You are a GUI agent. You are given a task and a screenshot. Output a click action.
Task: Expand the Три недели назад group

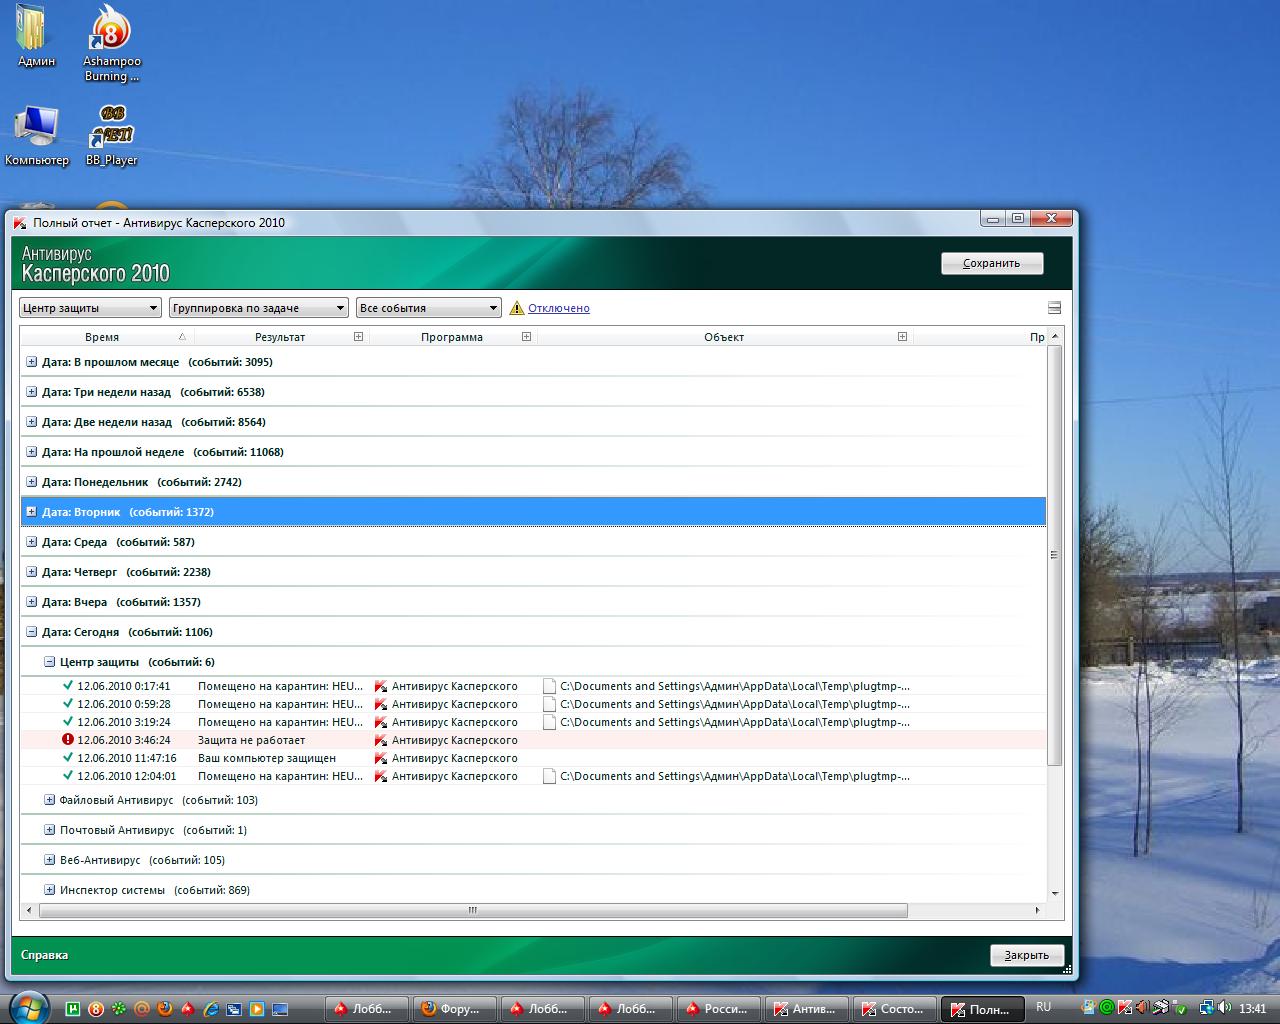(x=32, y=392)
